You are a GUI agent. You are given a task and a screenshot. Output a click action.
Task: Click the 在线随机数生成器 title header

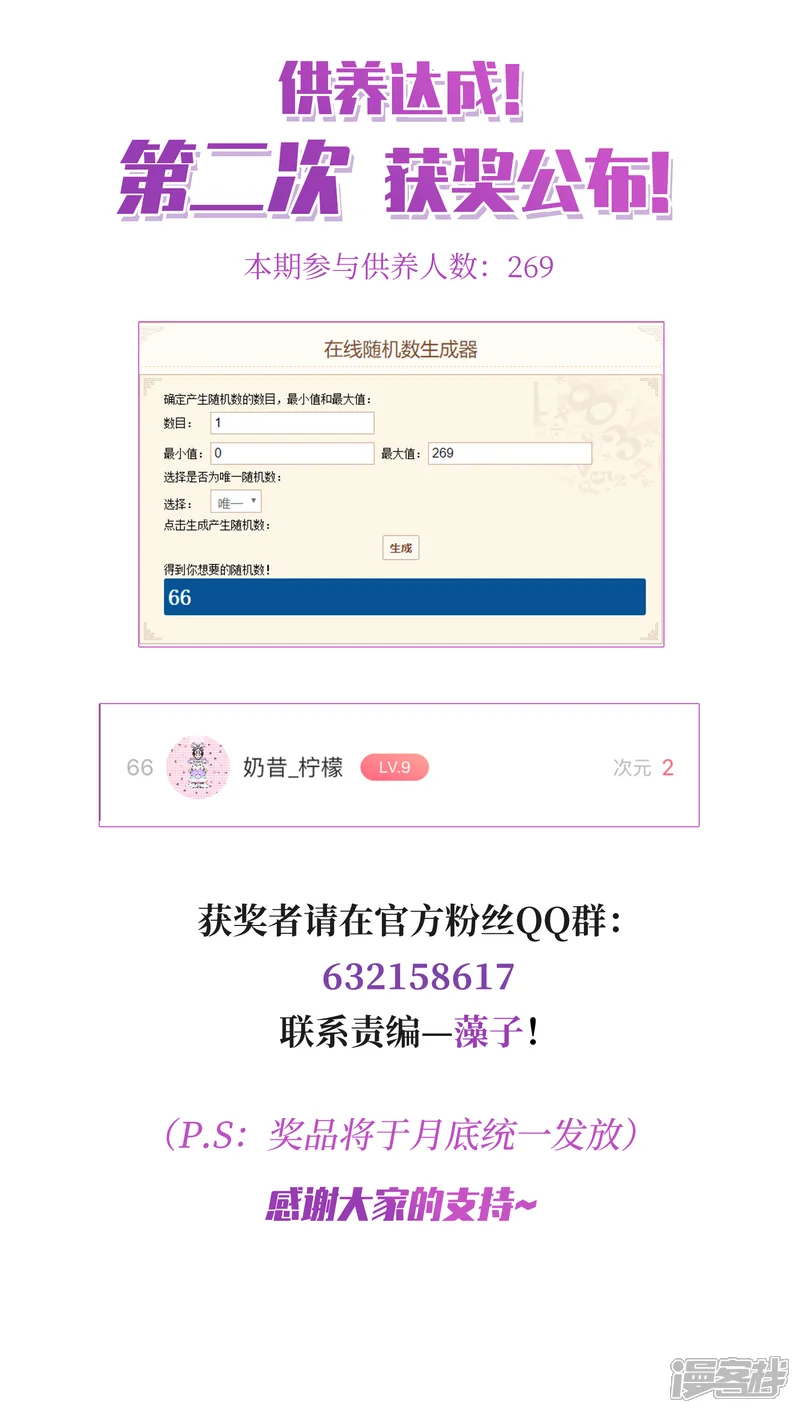[401, 349]
